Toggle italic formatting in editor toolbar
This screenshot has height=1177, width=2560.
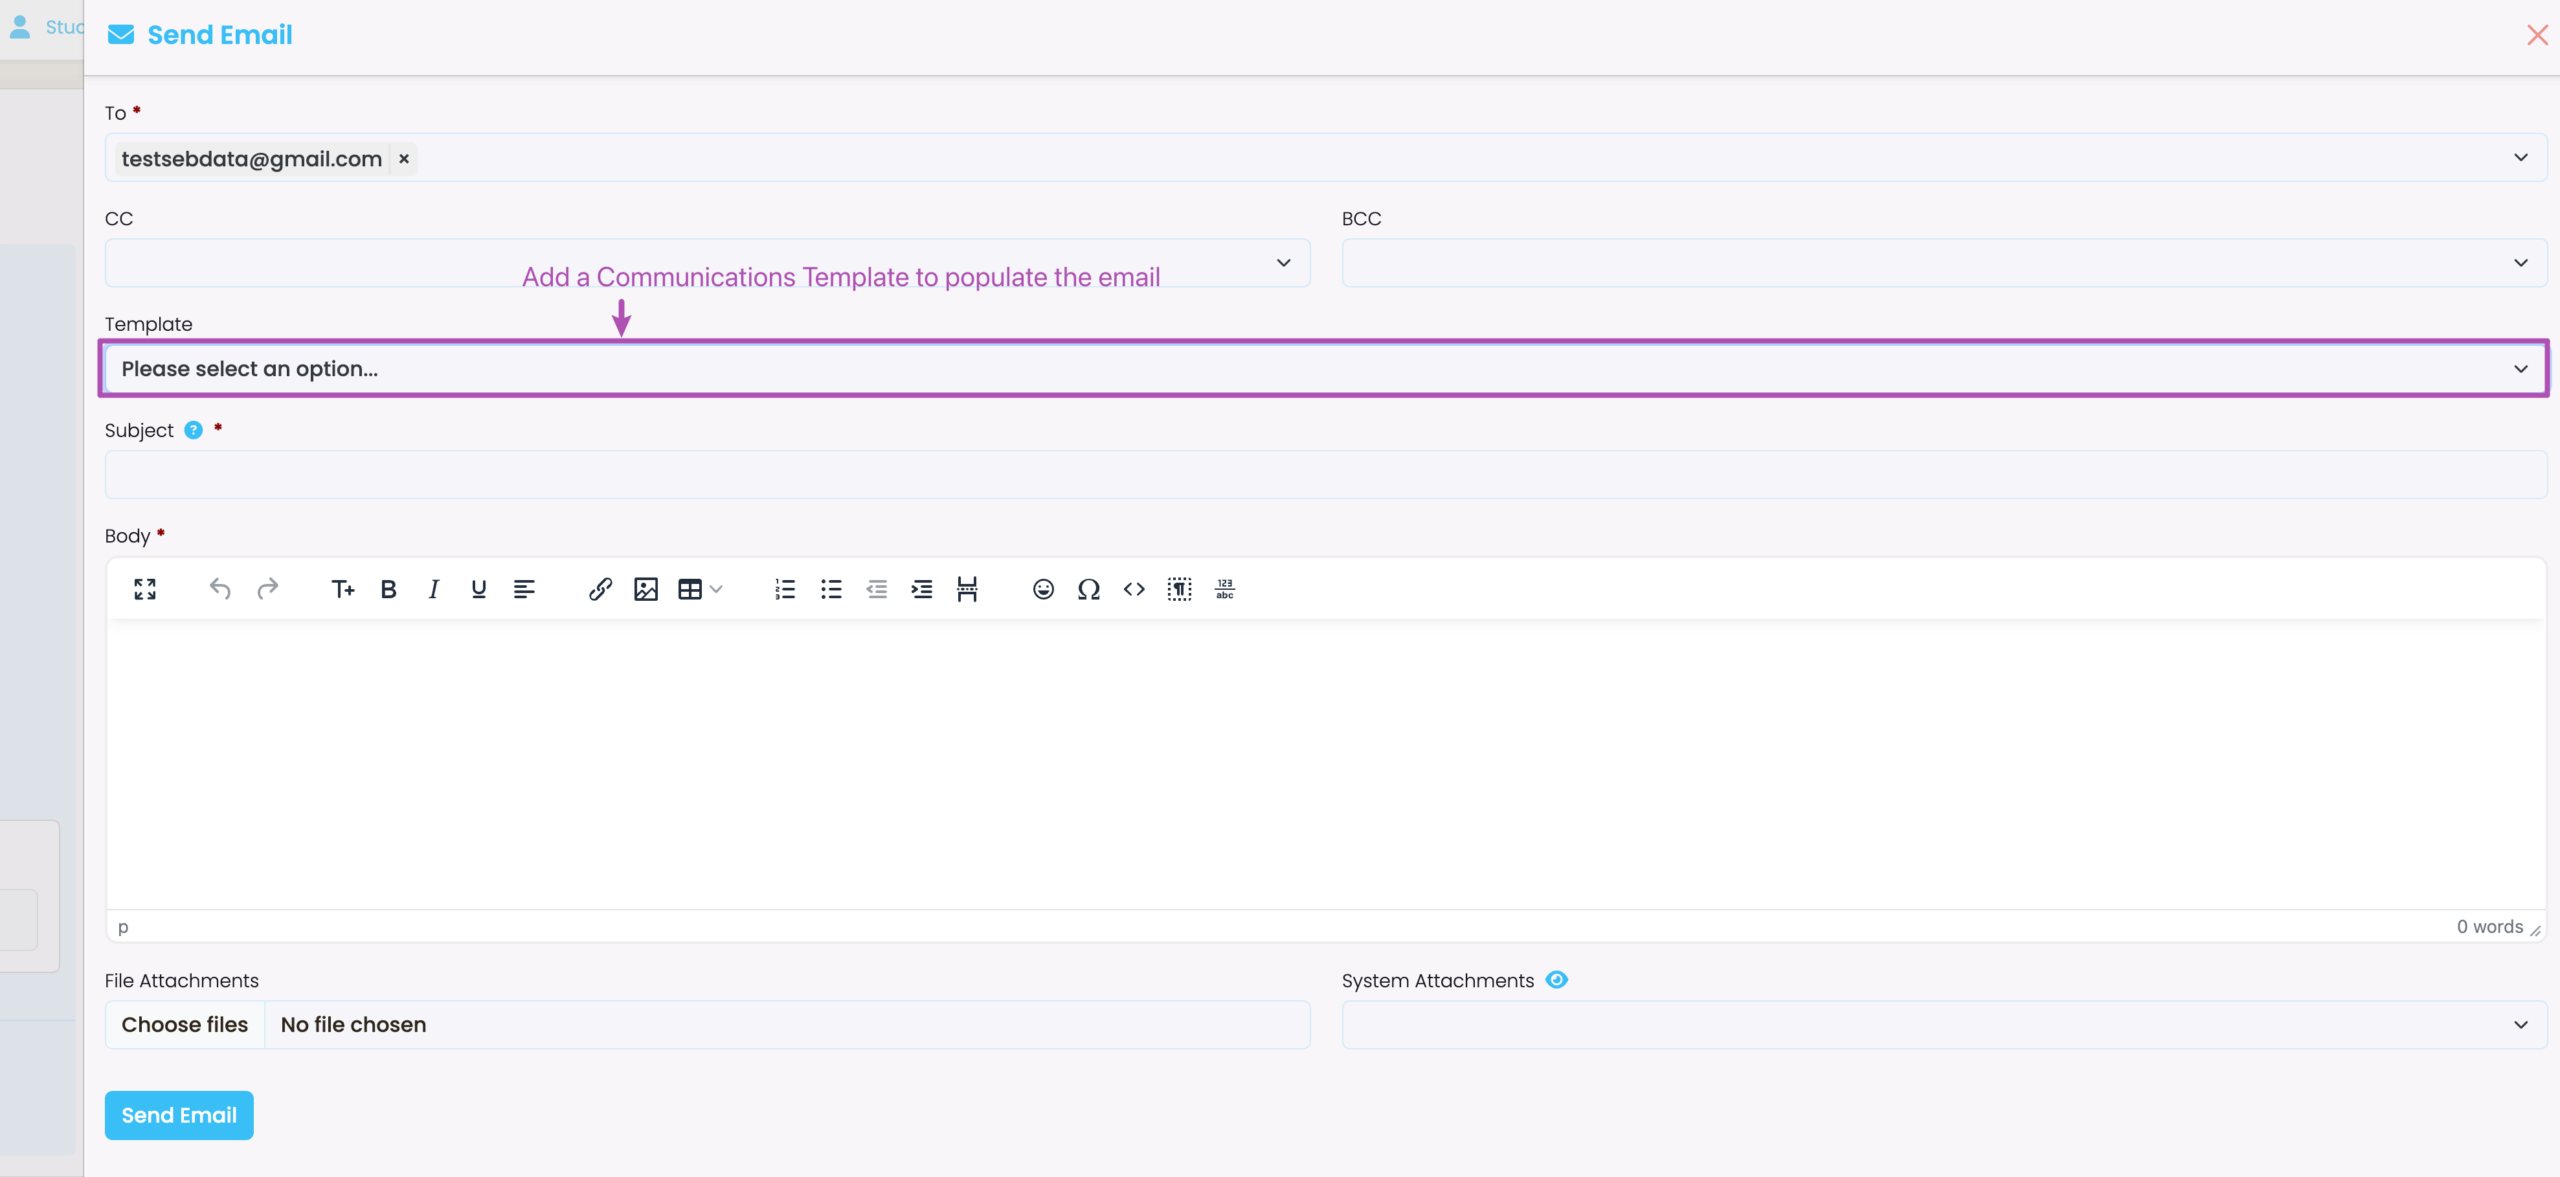click(x=433, y=589)
